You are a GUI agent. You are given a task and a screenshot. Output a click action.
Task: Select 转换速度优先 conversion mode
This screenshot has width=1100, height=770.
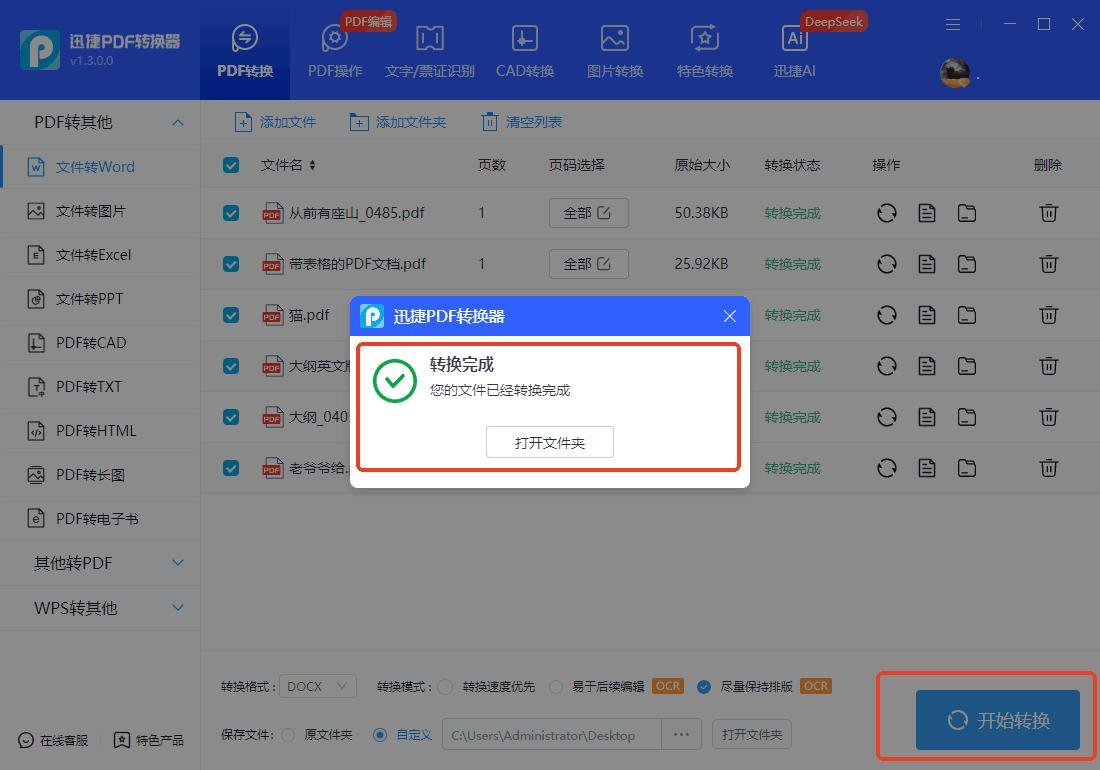click(446, 687)
